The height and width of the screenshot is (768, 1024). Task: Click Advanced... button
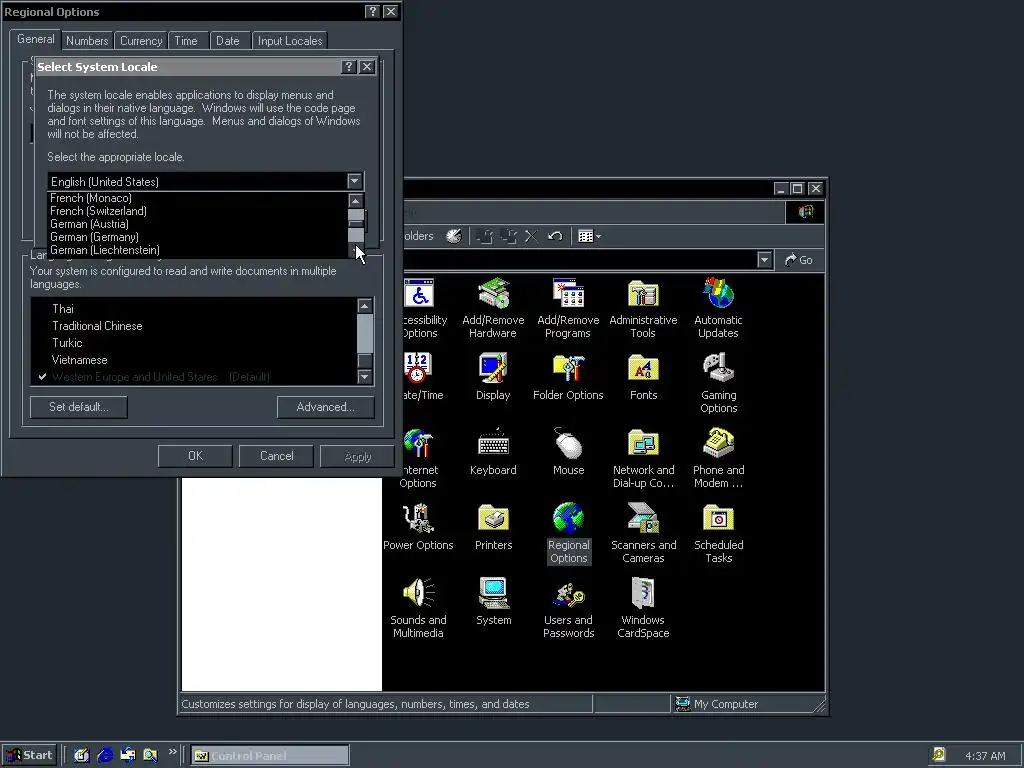pos(325,407)
